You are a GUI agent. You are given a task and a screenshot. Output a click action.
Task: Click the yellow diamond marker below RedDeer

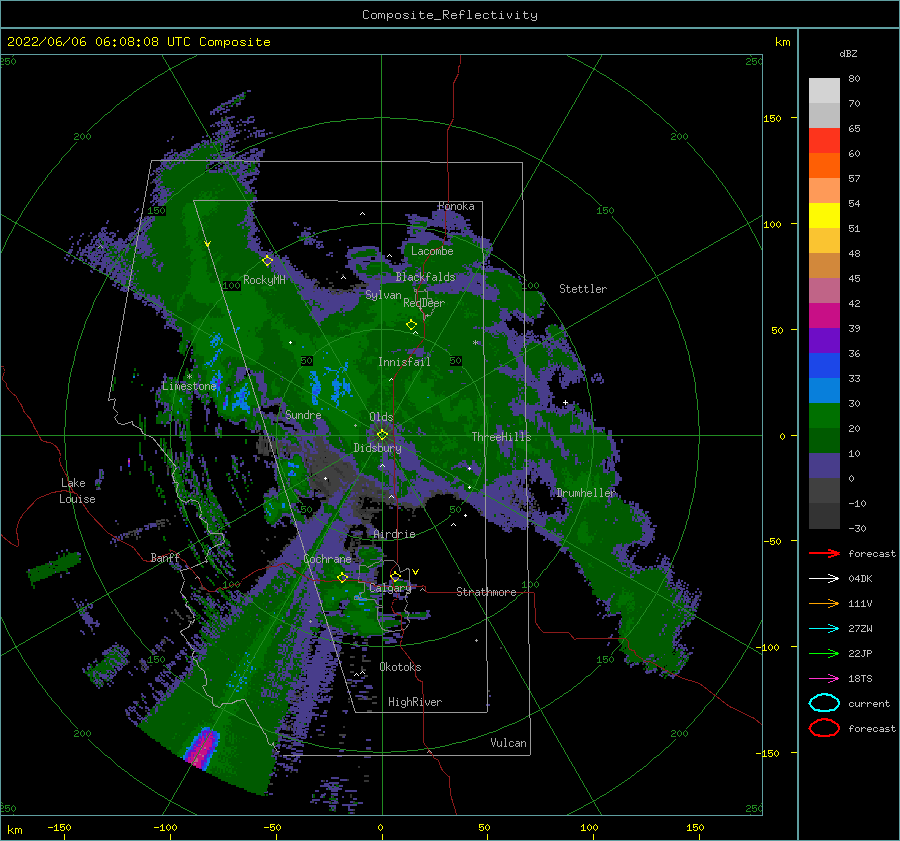411,325
